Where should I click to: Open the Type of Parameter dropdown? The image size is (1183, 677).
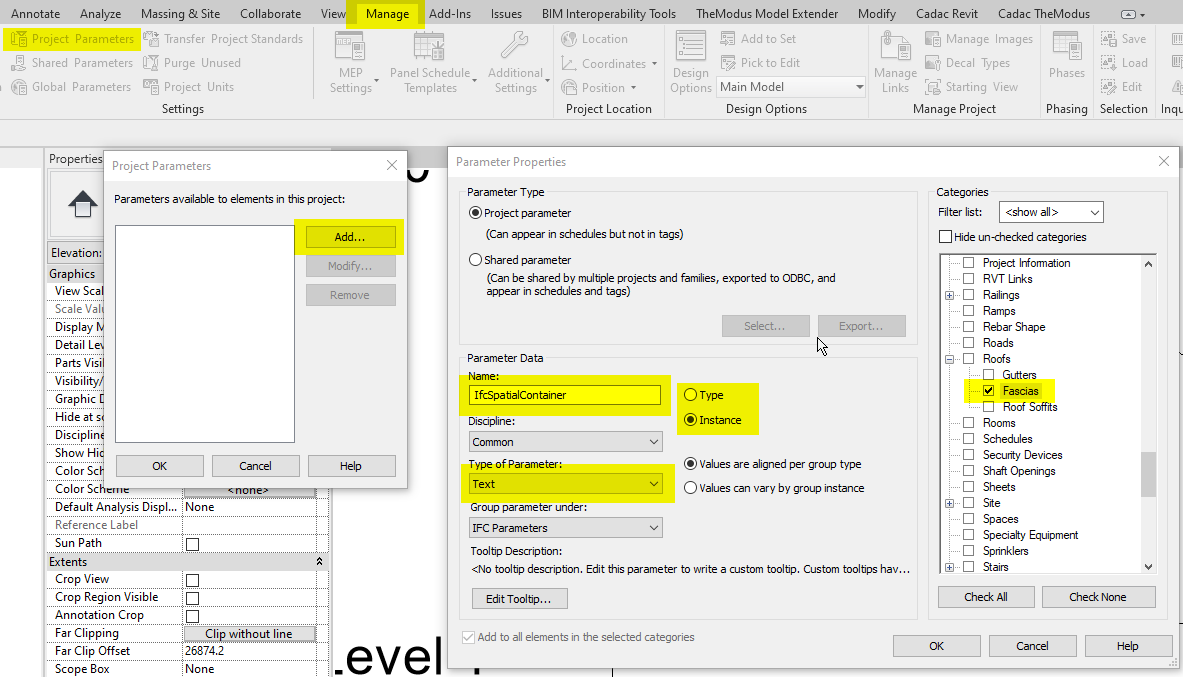tap(652, 483)
